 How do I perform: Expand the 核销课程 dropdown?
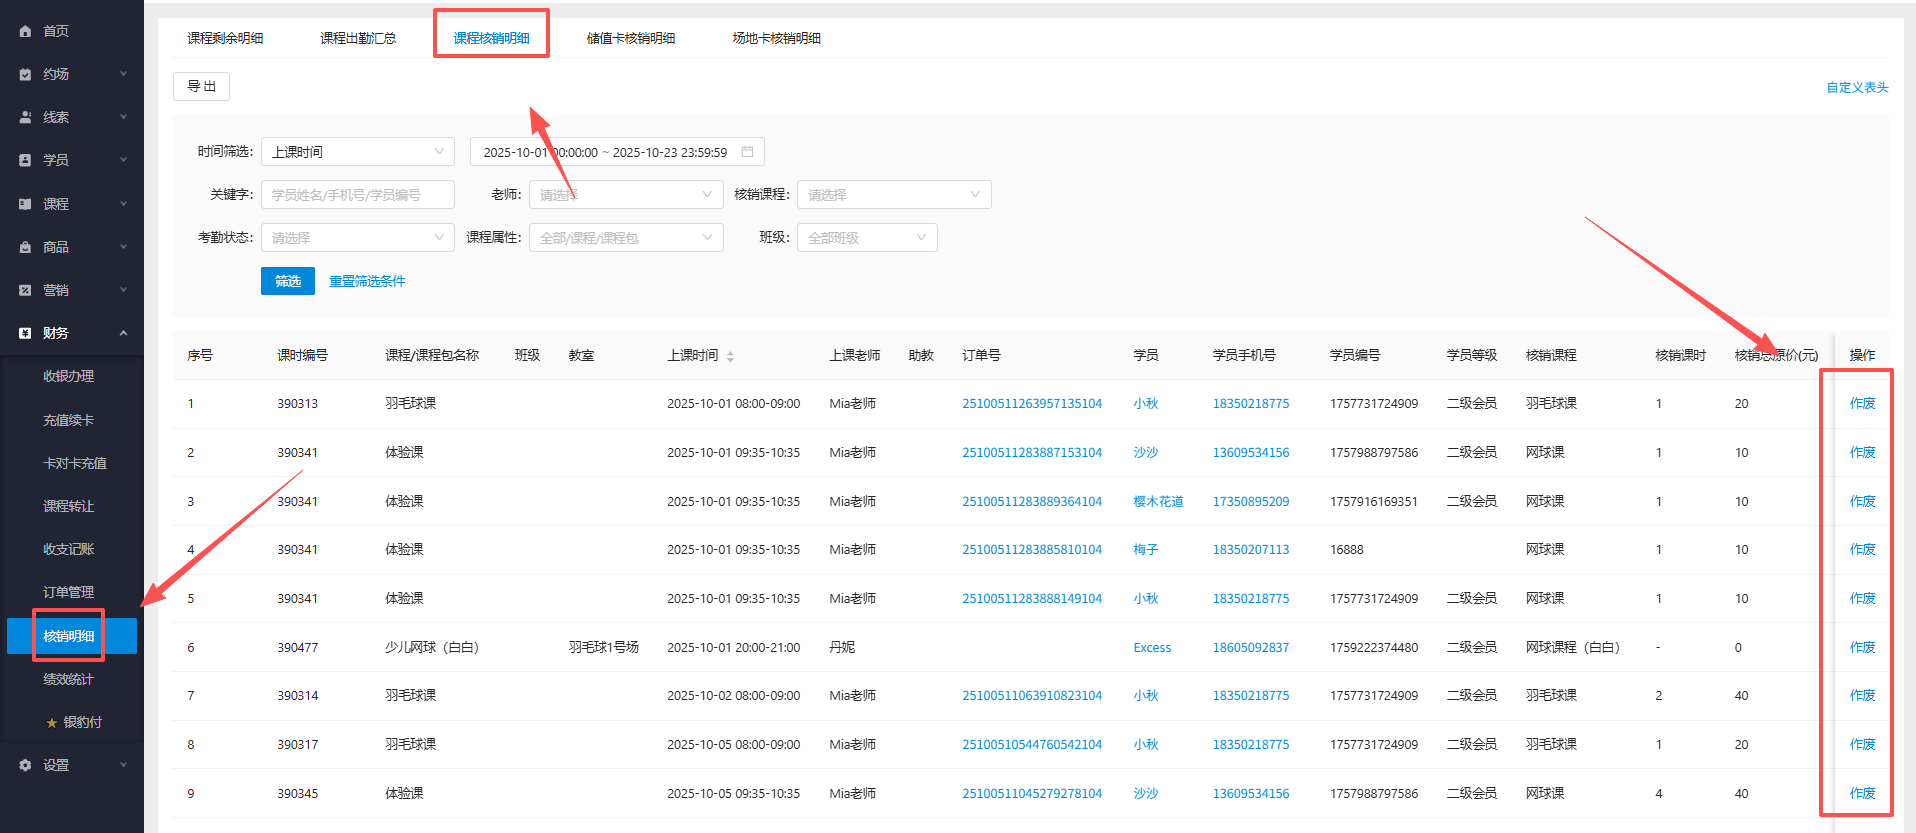[893, 195]
